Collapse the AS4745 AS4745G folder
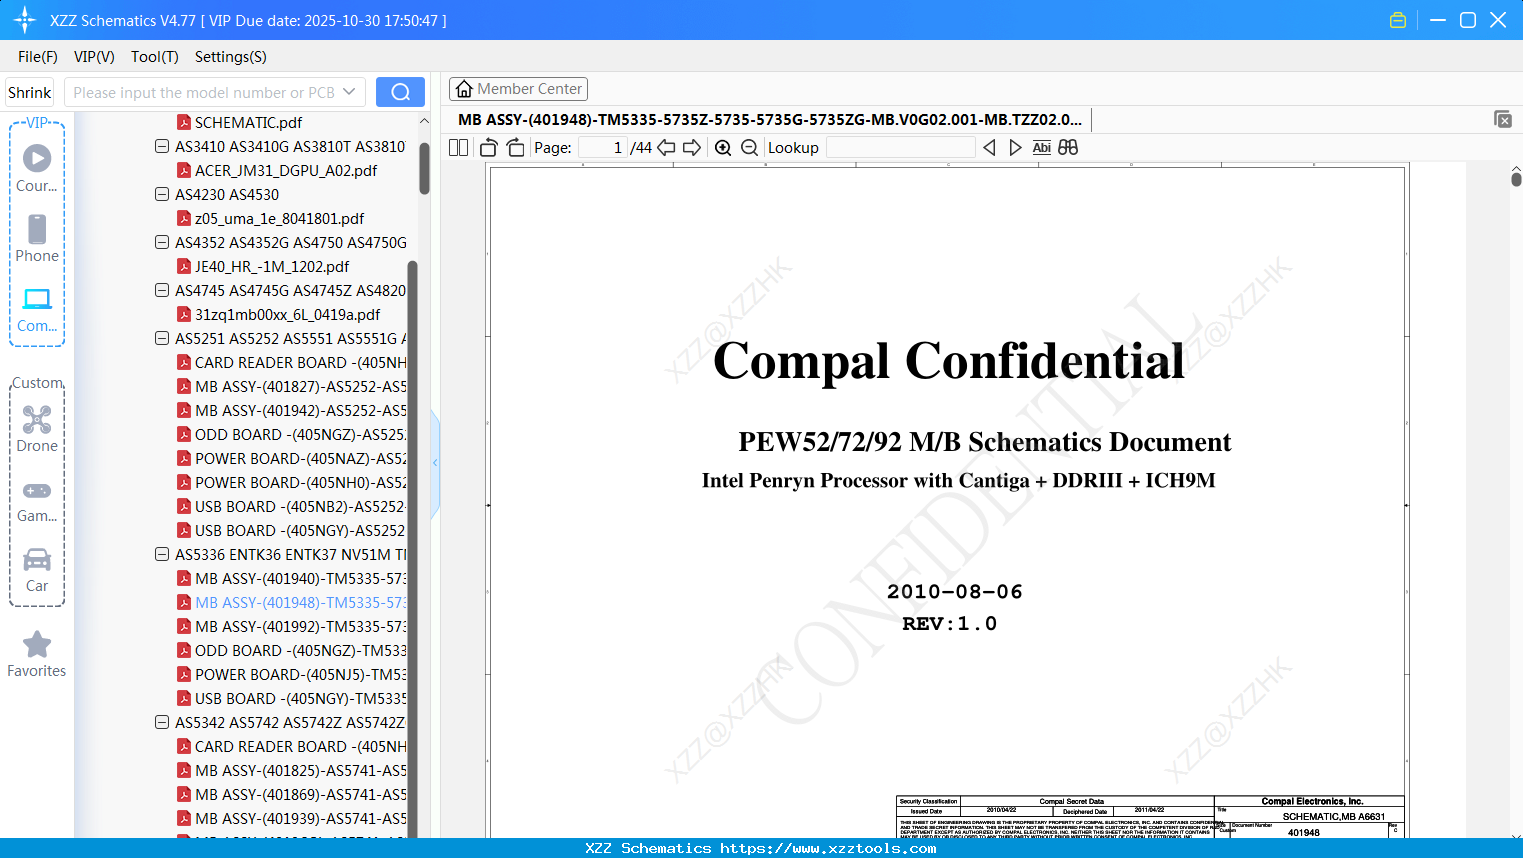This screenshot has width=1523, height=858. [162, 290]
